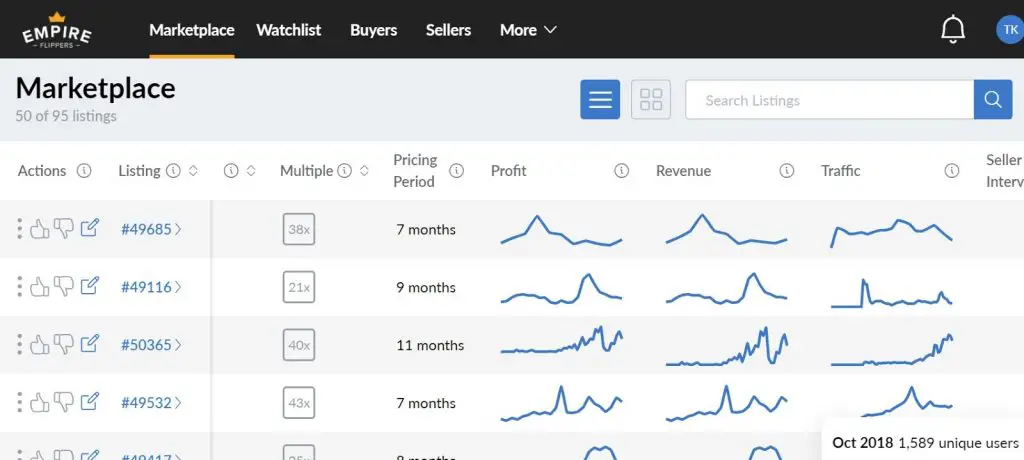
Task: Thumbs up listing #50365
Action: (x=40, y=344)
